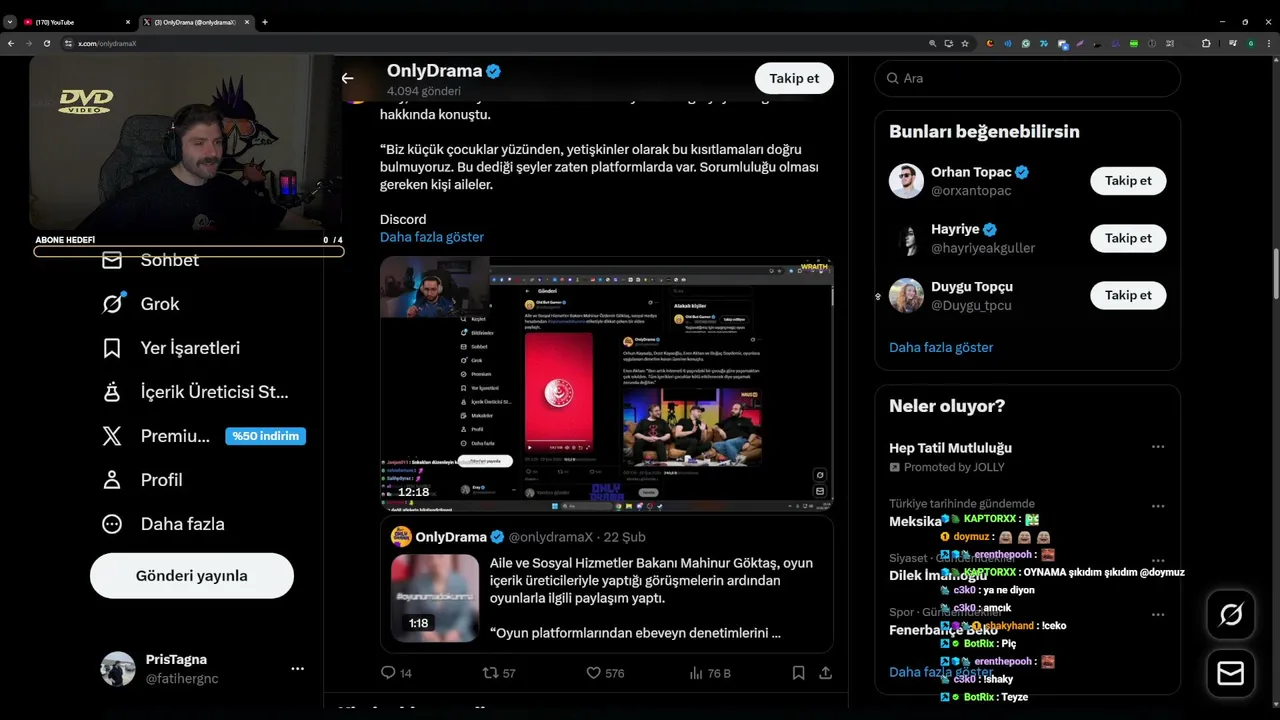The height and width of the screenshot is (720, 1280).
Task: Open more options for Hep Tatil Mutluluğu
Action: [1158, 447]
